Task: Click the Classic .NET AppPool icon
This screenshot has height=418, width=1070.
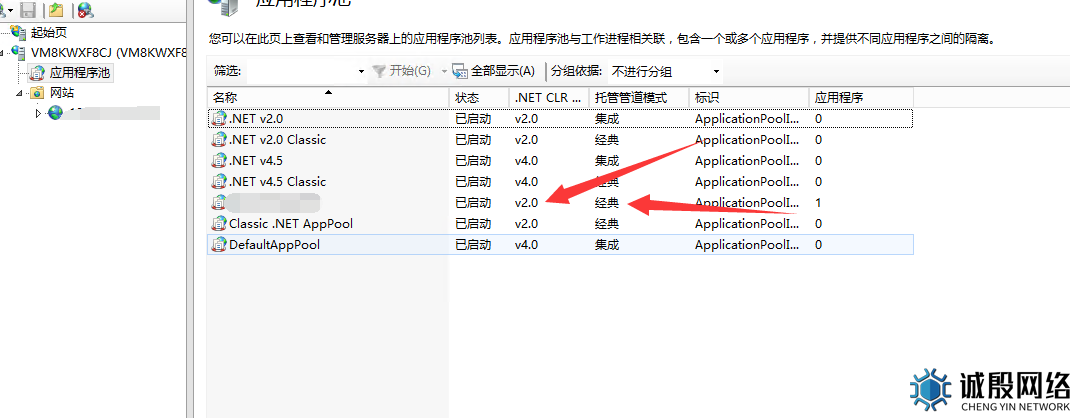Action: 219,223
